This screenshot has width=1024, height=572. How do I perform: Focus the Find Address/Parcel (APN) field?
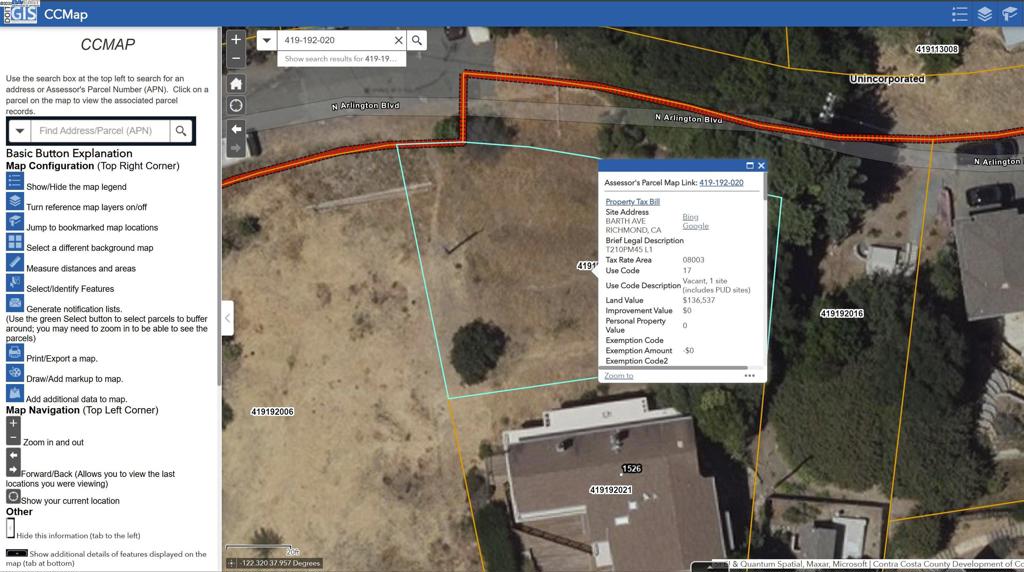(101, 131)
